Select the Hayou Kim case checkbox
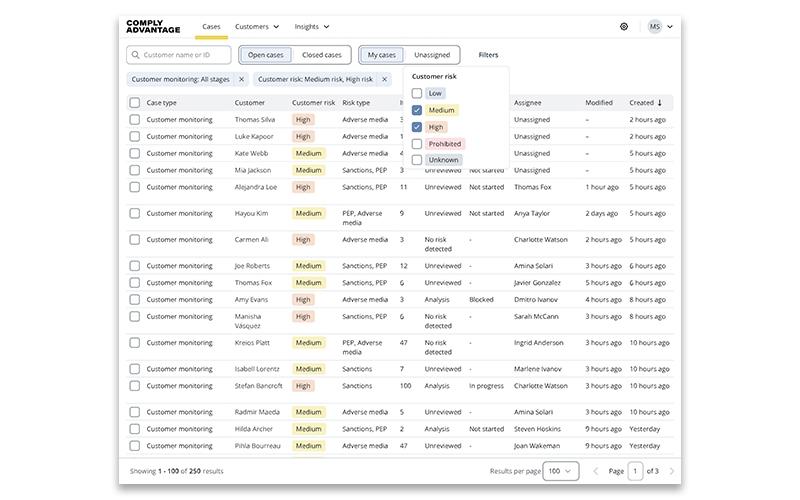Viewport: 800px width, 500px height. point(135,213)
